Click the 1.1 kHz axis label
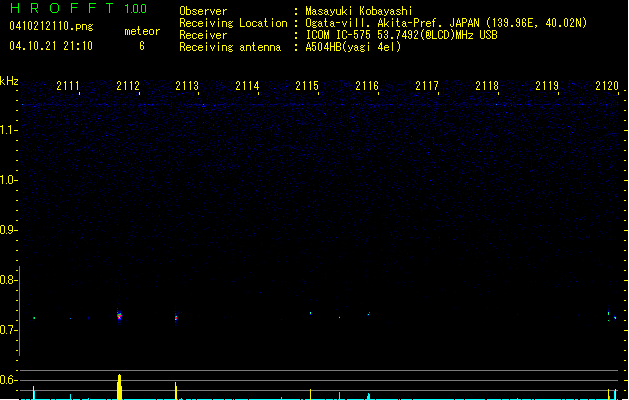Image resolution: width=629 pixels, height=400 pixels. click(x=9, y=130)
